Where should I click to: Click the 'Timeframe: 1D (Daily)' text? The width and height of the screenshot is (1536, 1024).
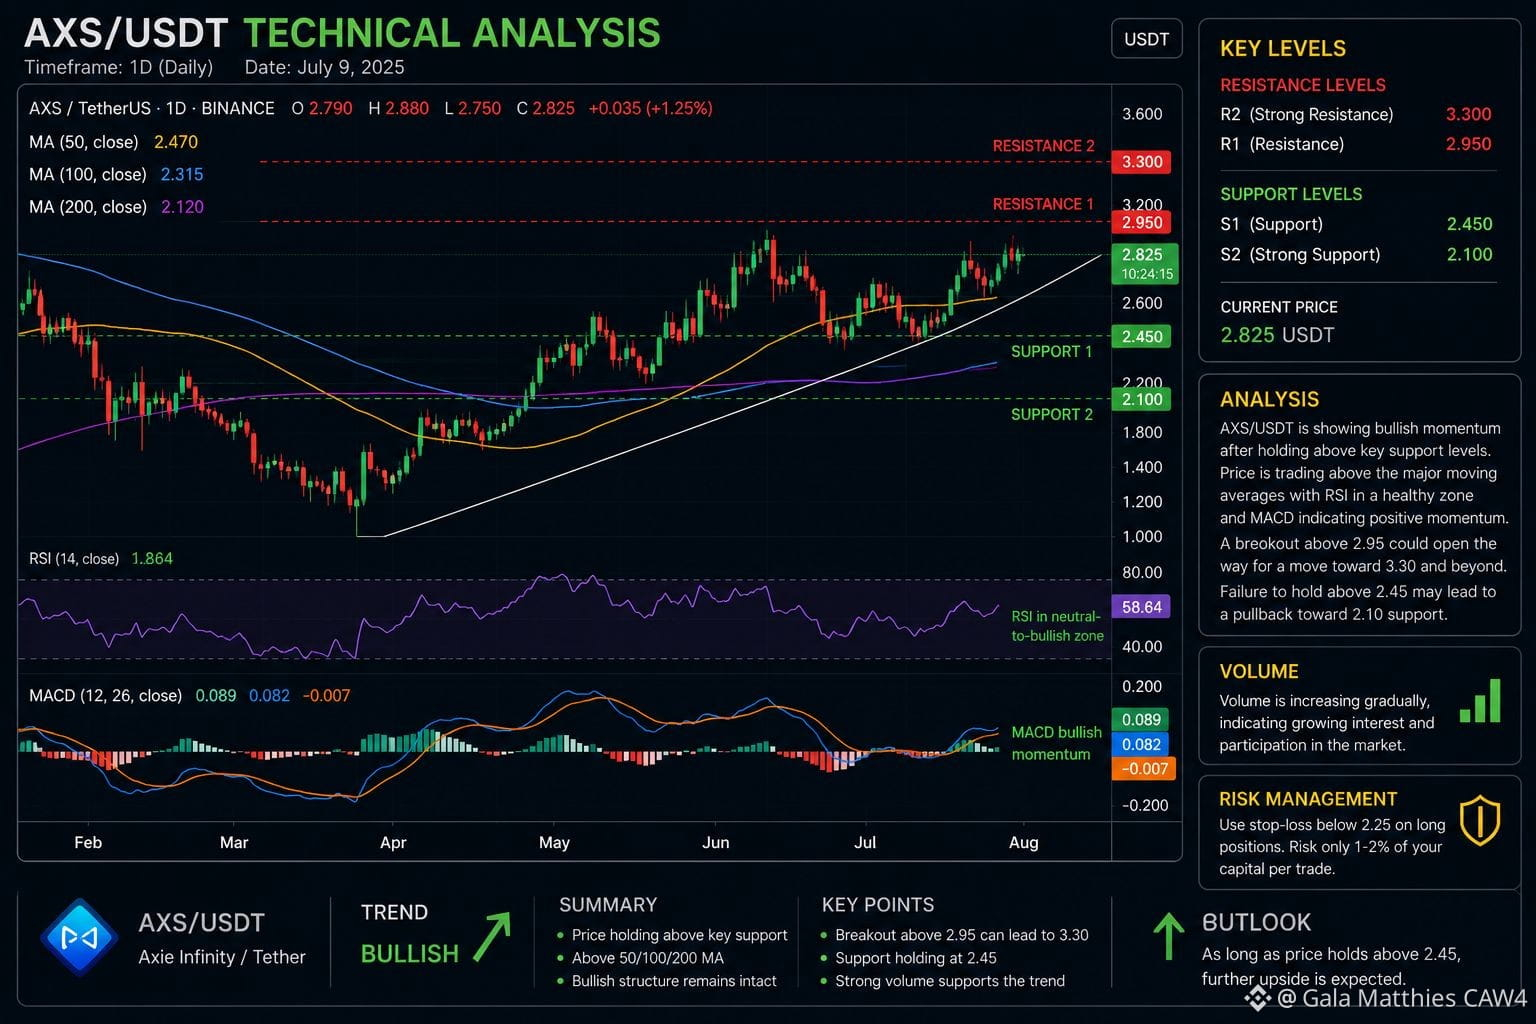click(x=118, y=67)
